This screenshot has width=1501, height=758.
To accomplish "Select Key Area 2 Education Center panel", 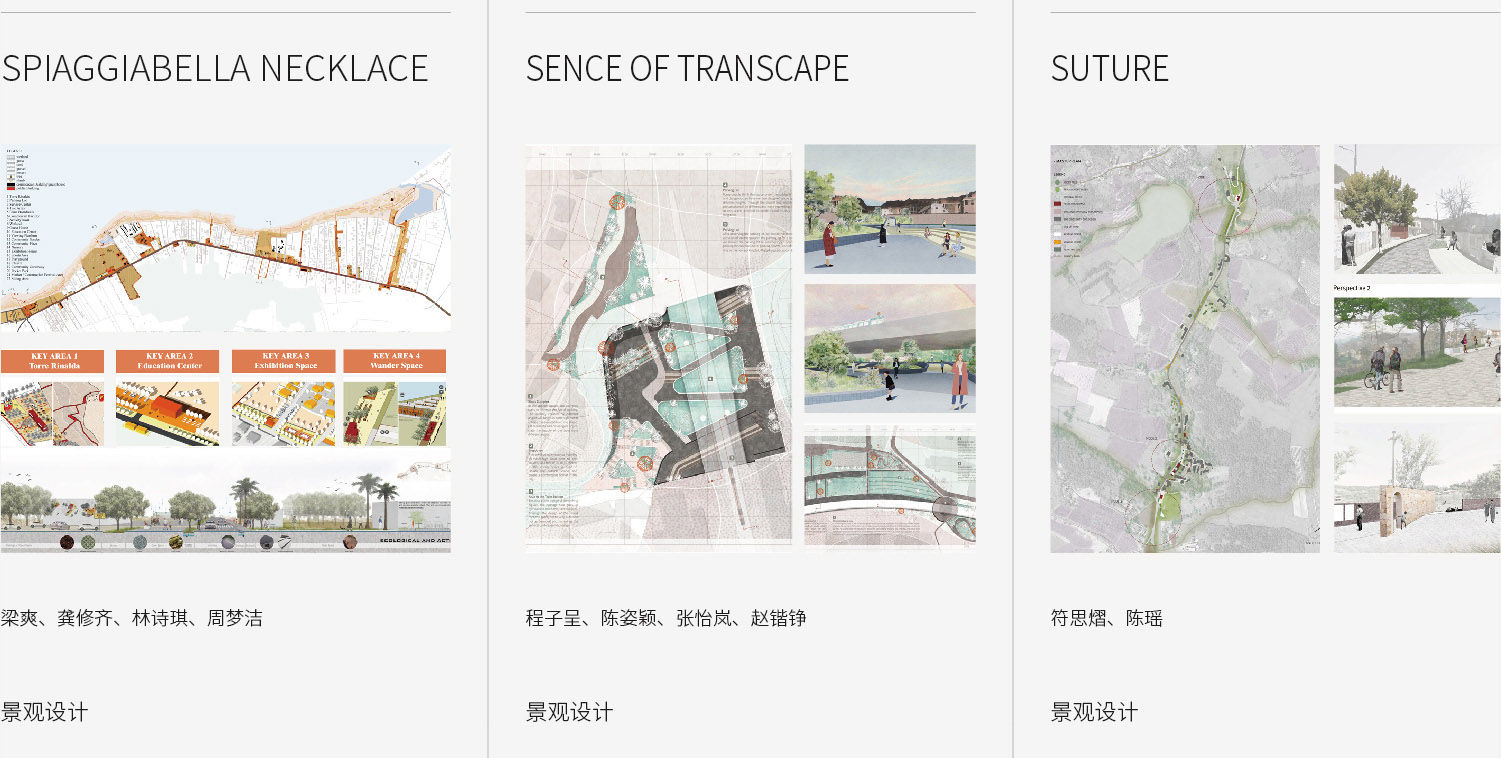I will pos(167,398).
